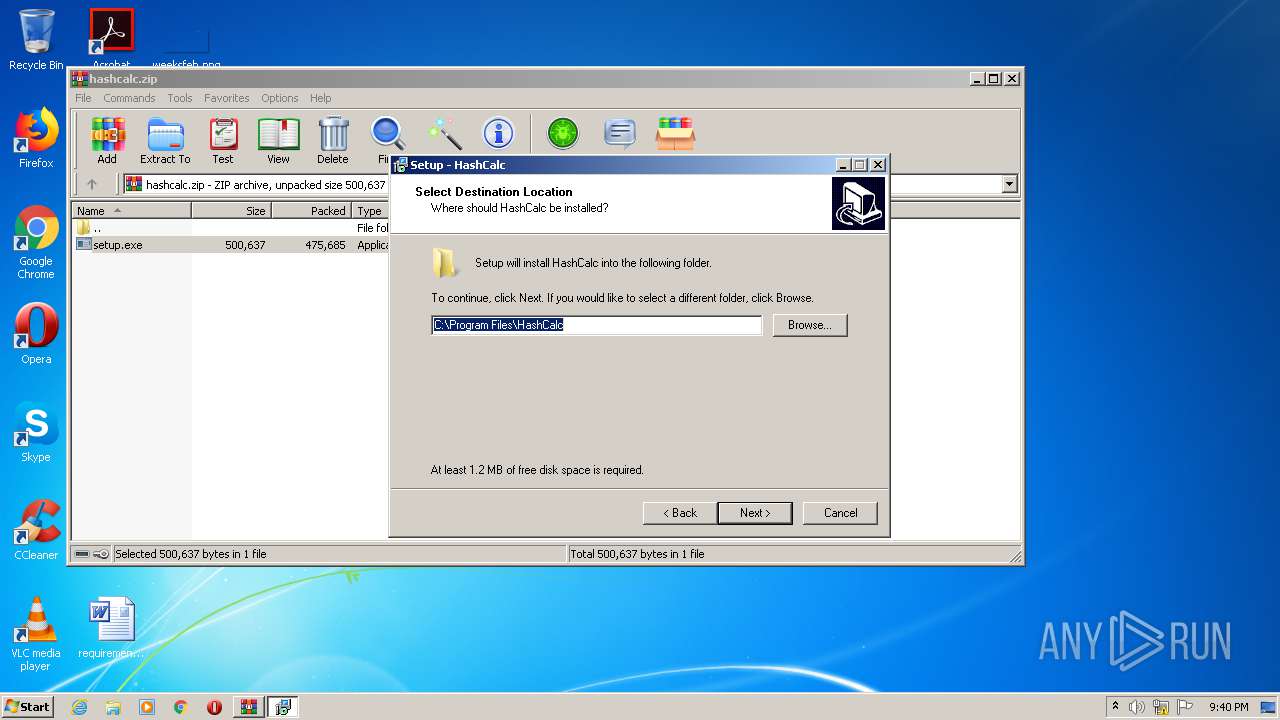The height and width of the screenshot is (720, 1280).
Task: Open the File menu in WinRAR
Action: coord(83,98)
